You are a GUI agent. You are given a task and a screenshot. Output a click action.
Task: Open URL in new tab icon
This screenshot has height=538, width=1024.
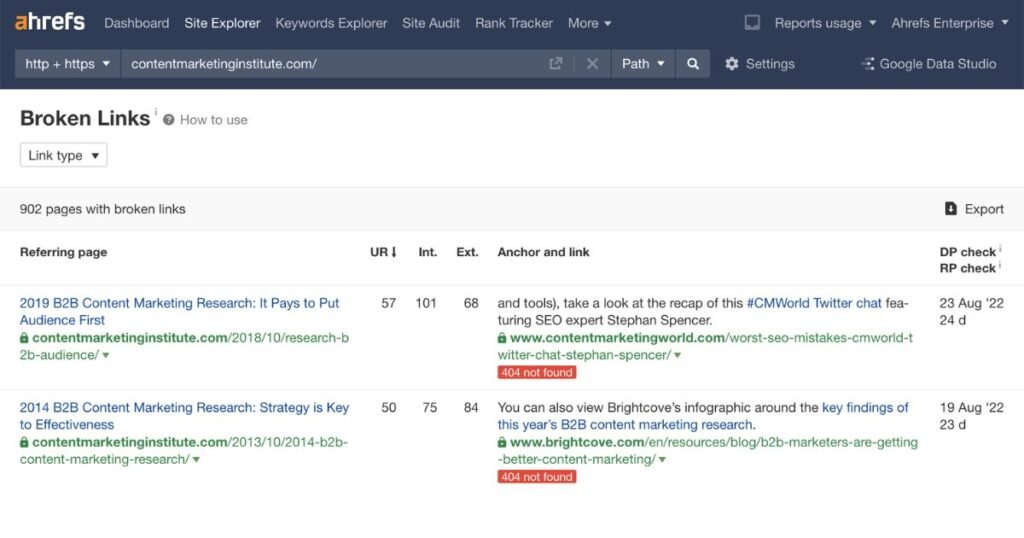click(556, 64)
